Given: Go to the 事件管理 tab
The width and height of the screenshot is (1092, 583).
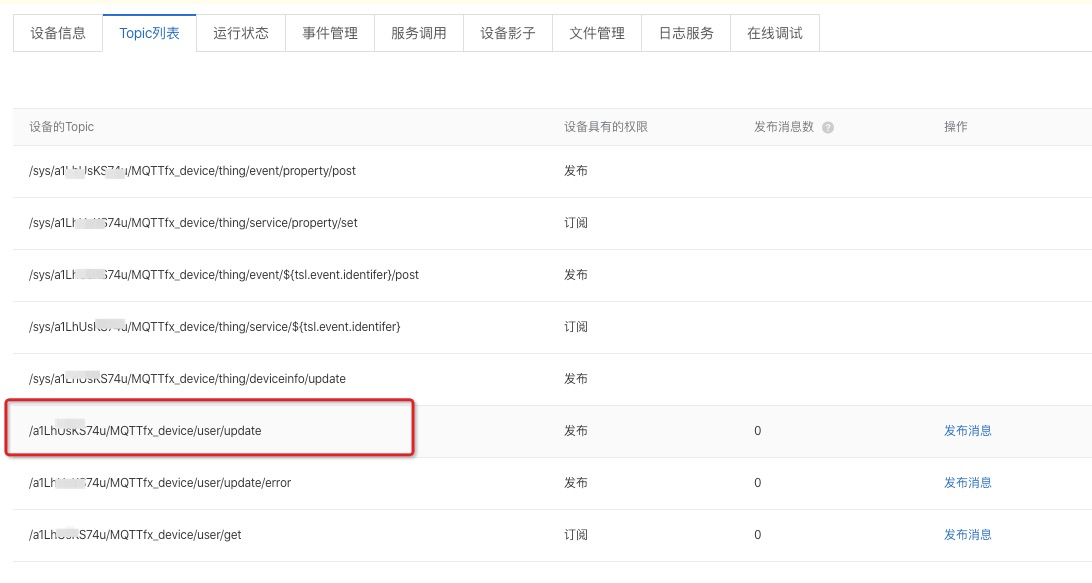Looking at the screenshot, I should pos(330,33).
